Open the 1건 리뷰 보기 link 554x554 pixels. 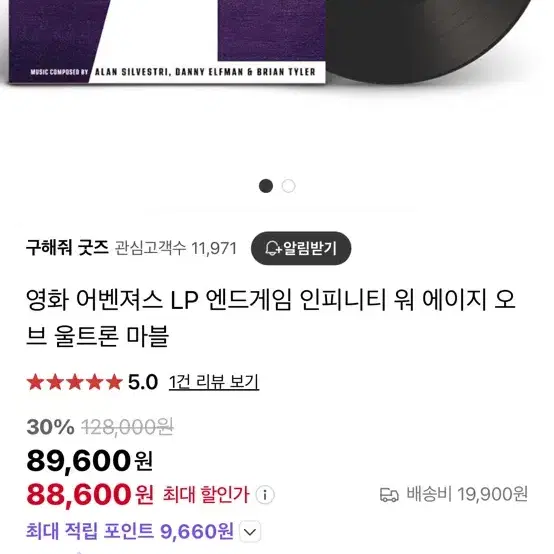214,382
